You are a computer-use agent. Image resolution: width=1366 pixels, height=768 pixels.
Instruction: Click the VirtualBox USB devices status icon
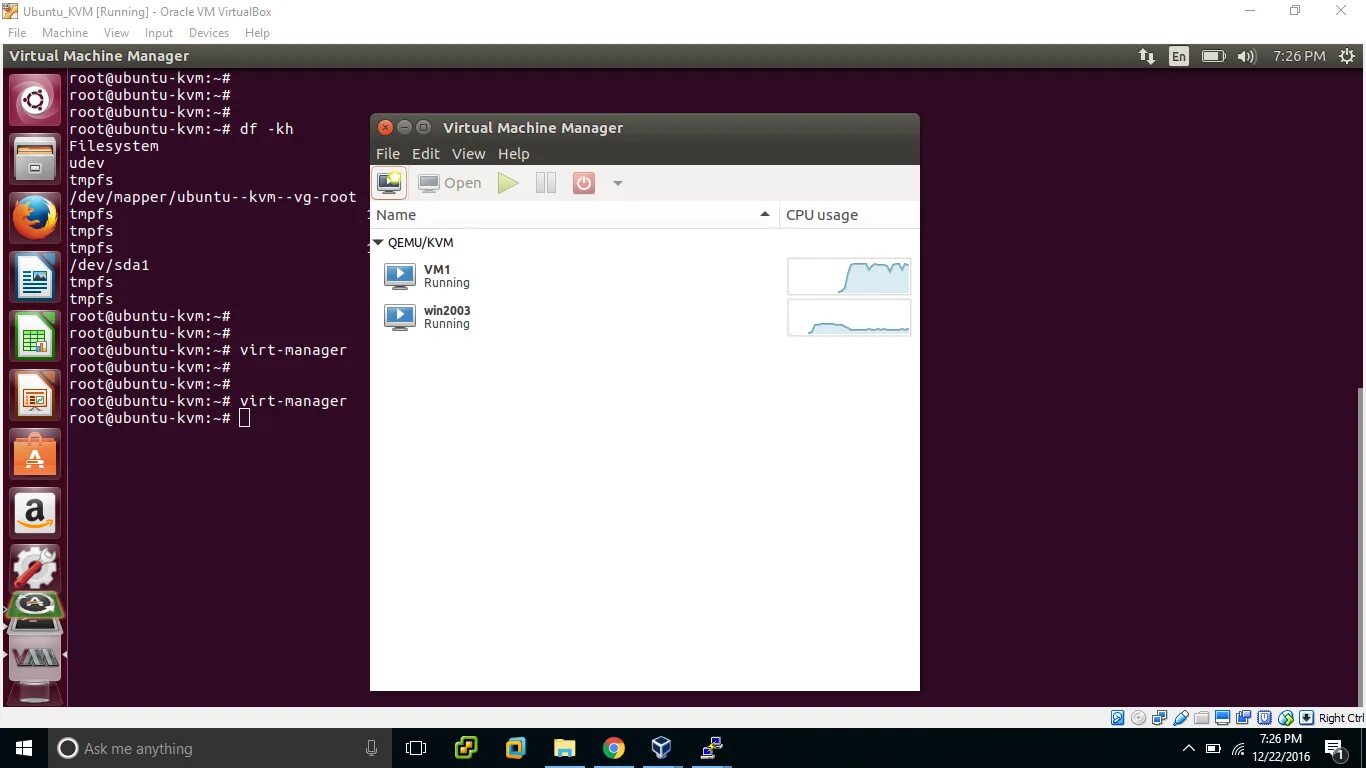1181,718
